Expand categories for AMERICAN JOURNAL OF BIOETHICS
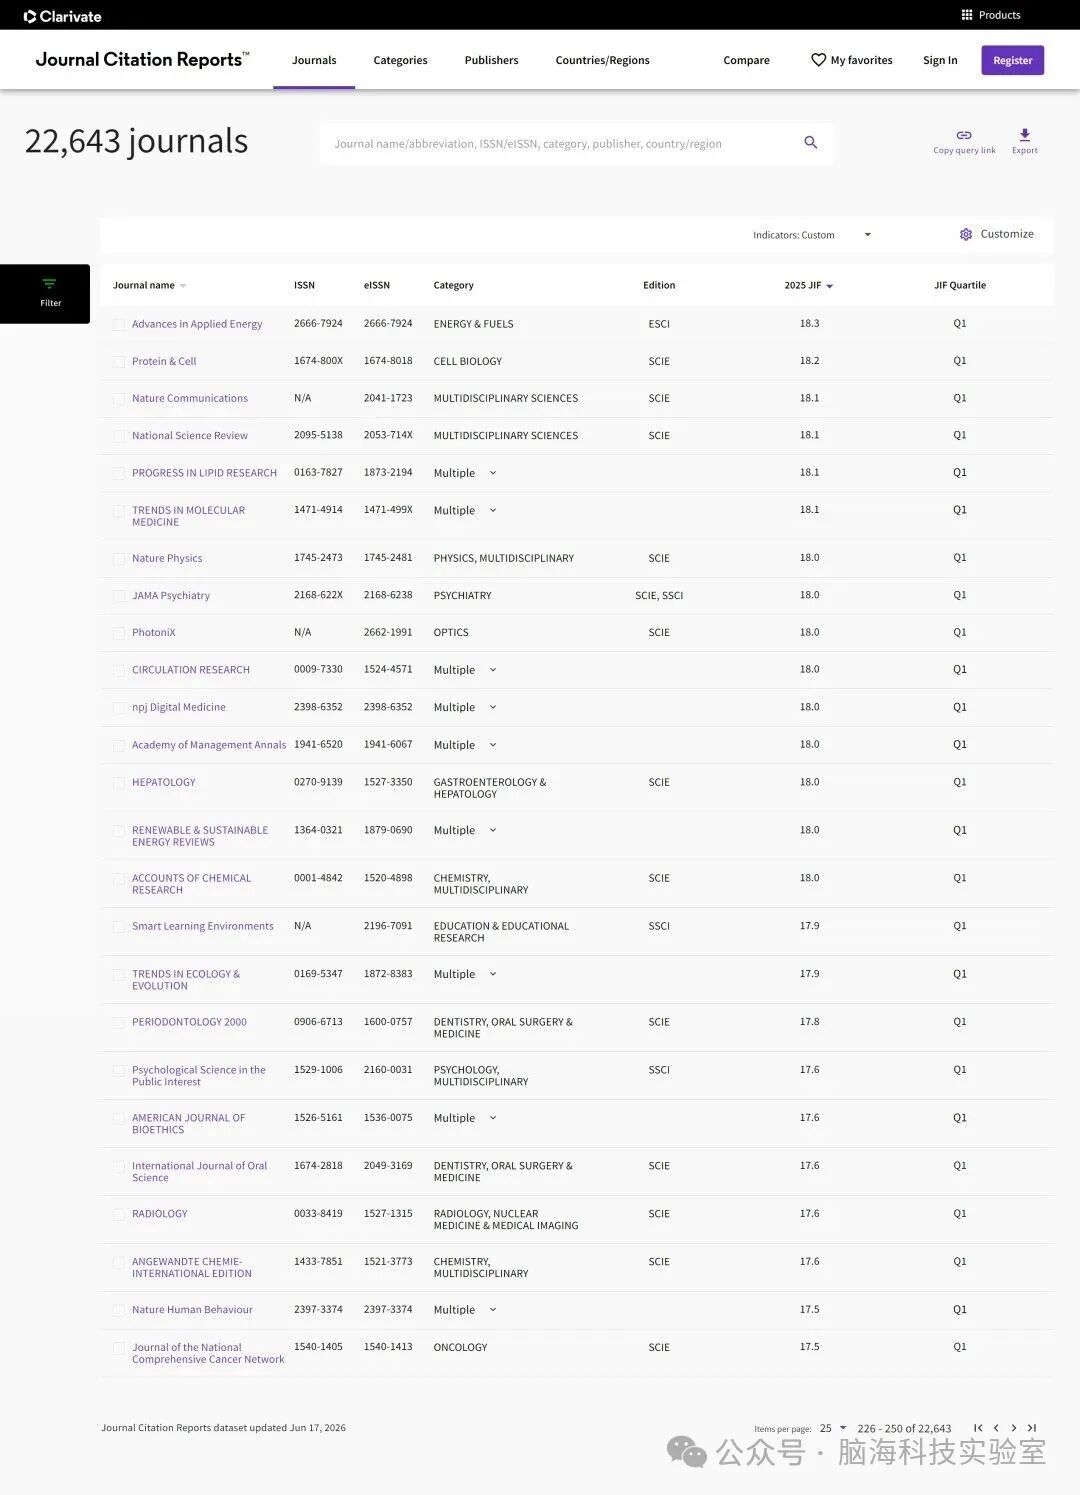The width and height of the screenshot is (1080, 1495). (492, 1118)
